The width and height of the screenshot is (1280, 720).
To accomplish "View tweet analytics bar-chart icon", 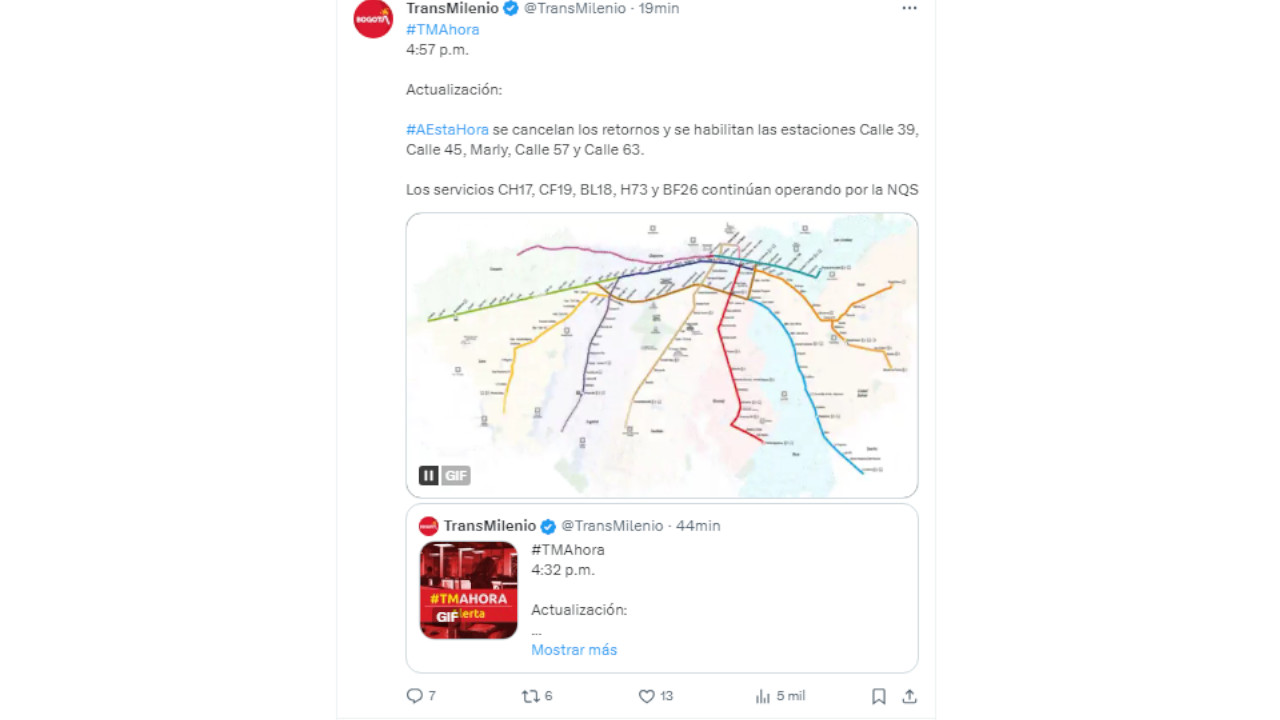I will [763, 696].
